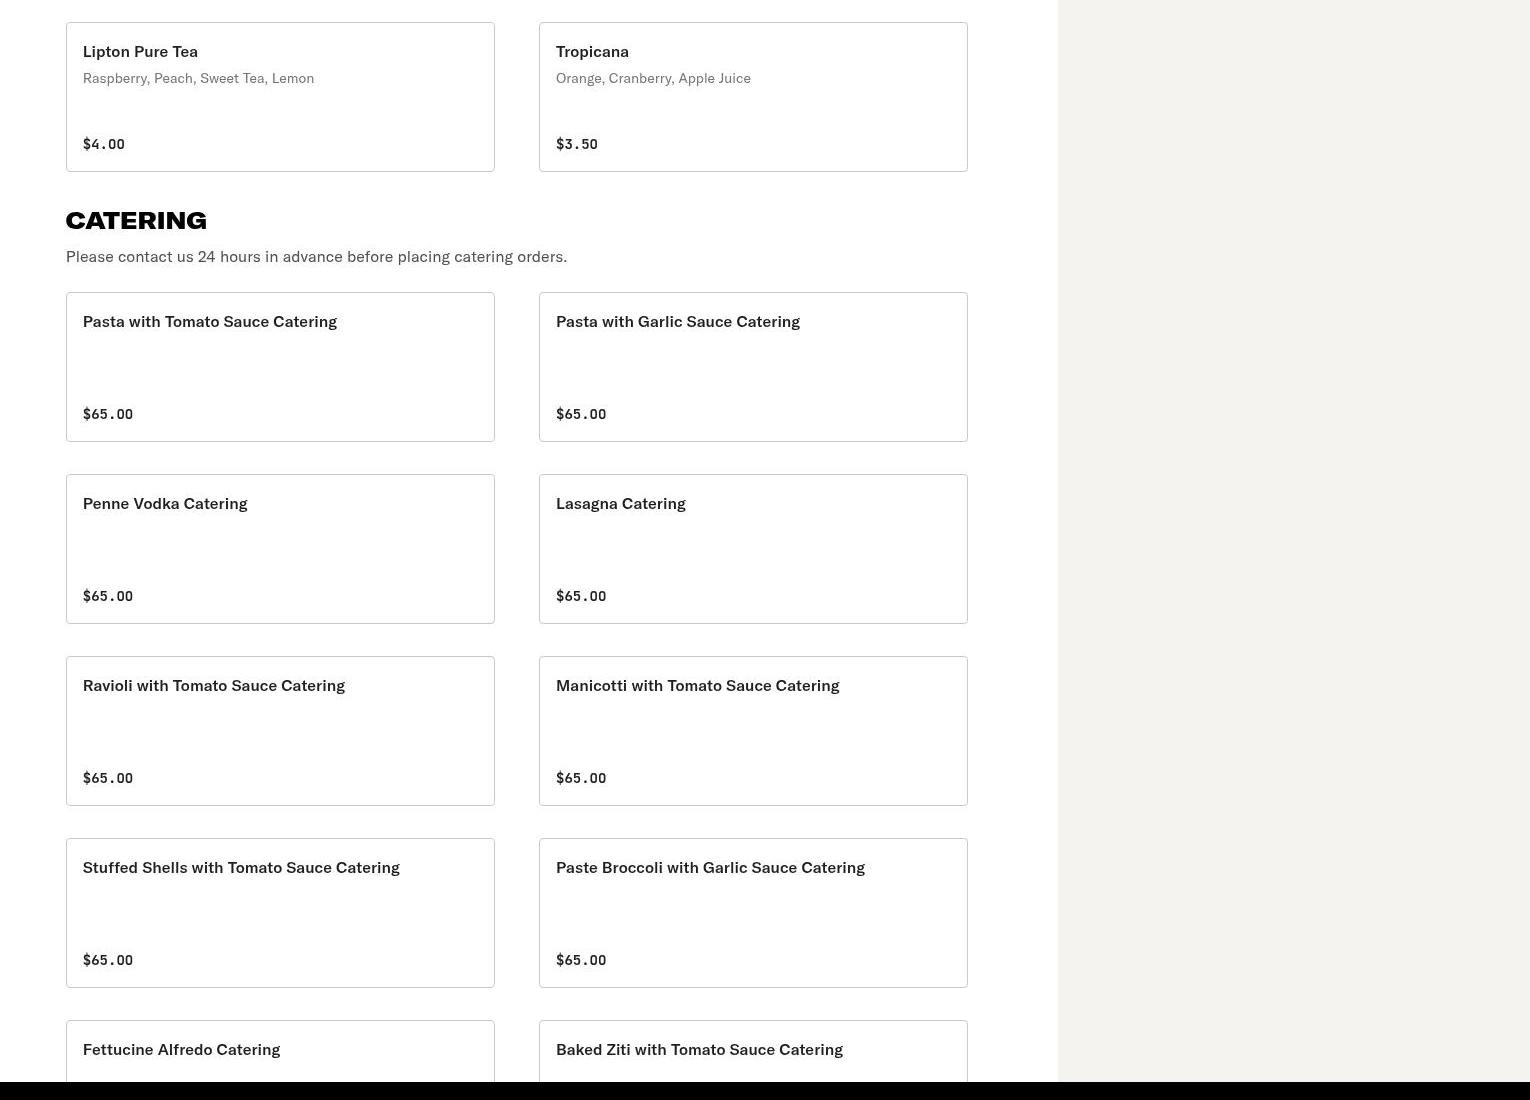1530x1100 pixels.
Task: Click $65.00 price under Manicotti with Tomato Sauce
Action: [x=581, y=778]
